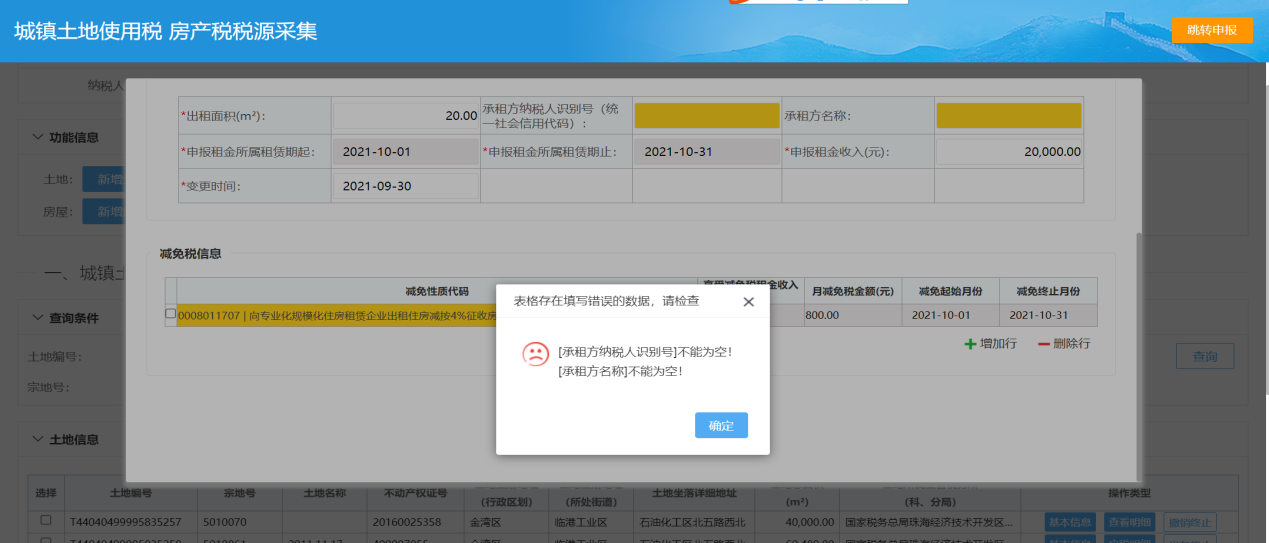Click the 确定 button in the dialog
The width and height of the screenshot is (1269, 543).
721,425
